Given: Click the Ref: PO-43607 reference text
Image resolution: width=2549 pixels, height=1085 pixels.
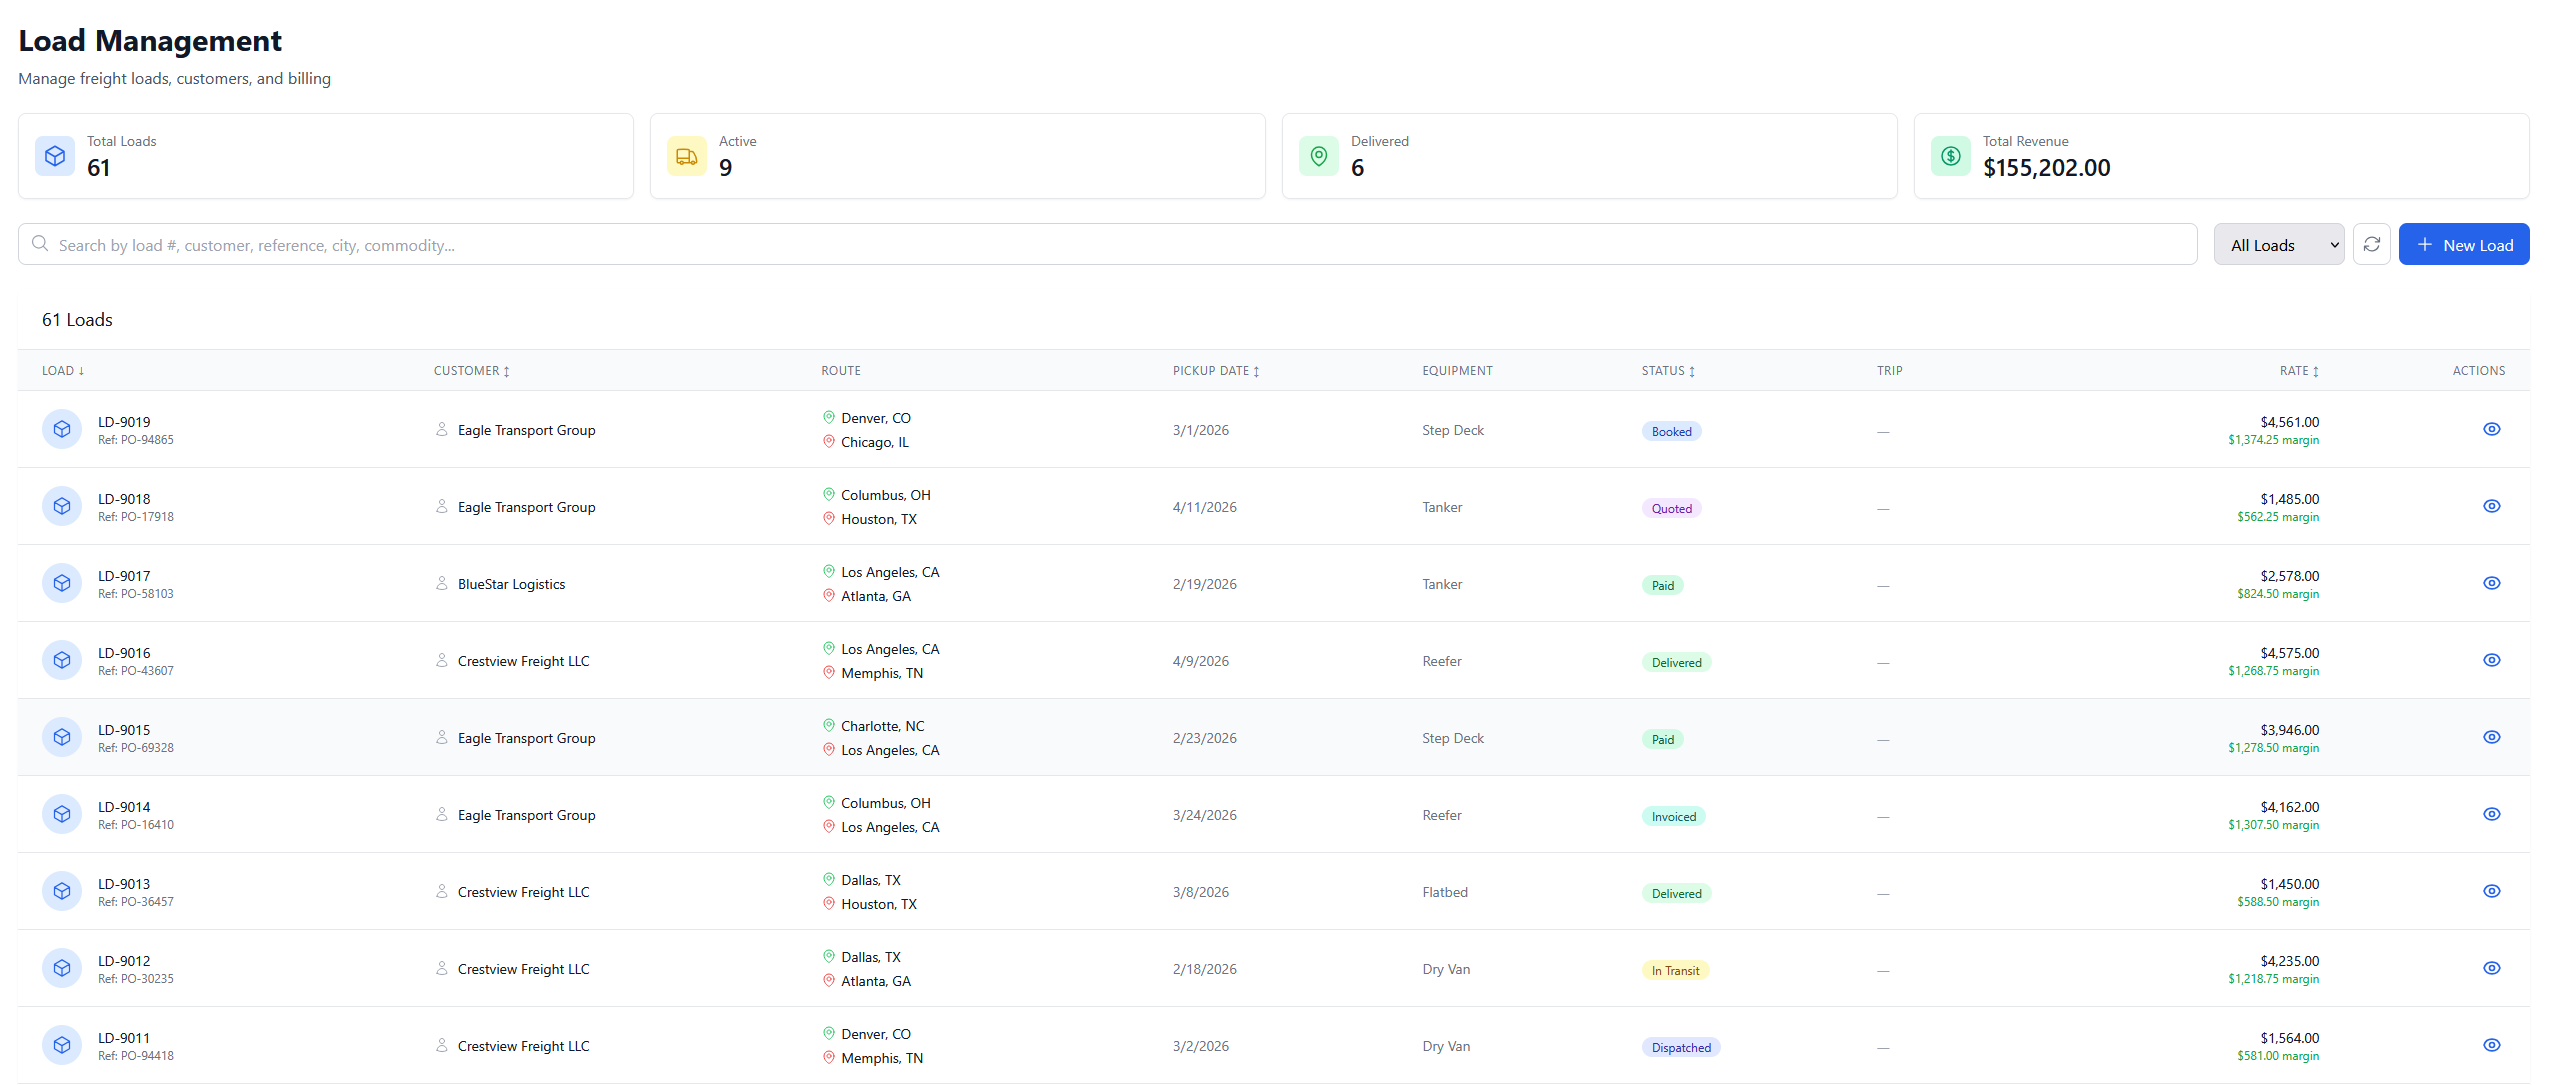Looking at the screenshot, I should 136,671.
